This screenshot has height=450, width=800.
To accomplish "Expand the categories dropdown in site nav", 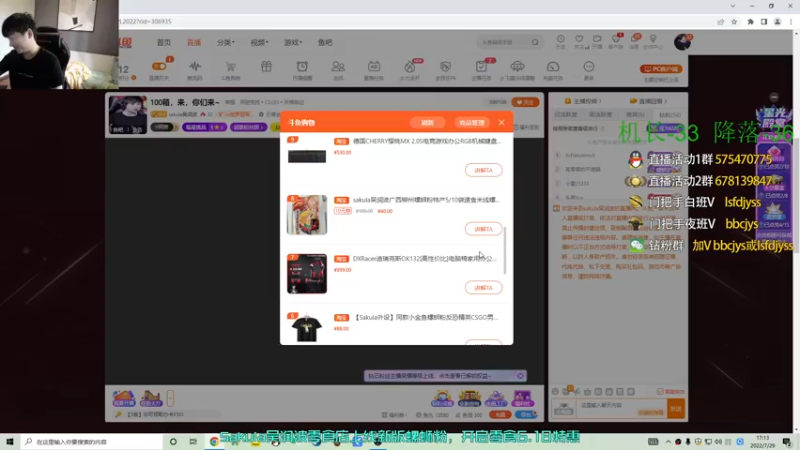I will click(225, 42).
